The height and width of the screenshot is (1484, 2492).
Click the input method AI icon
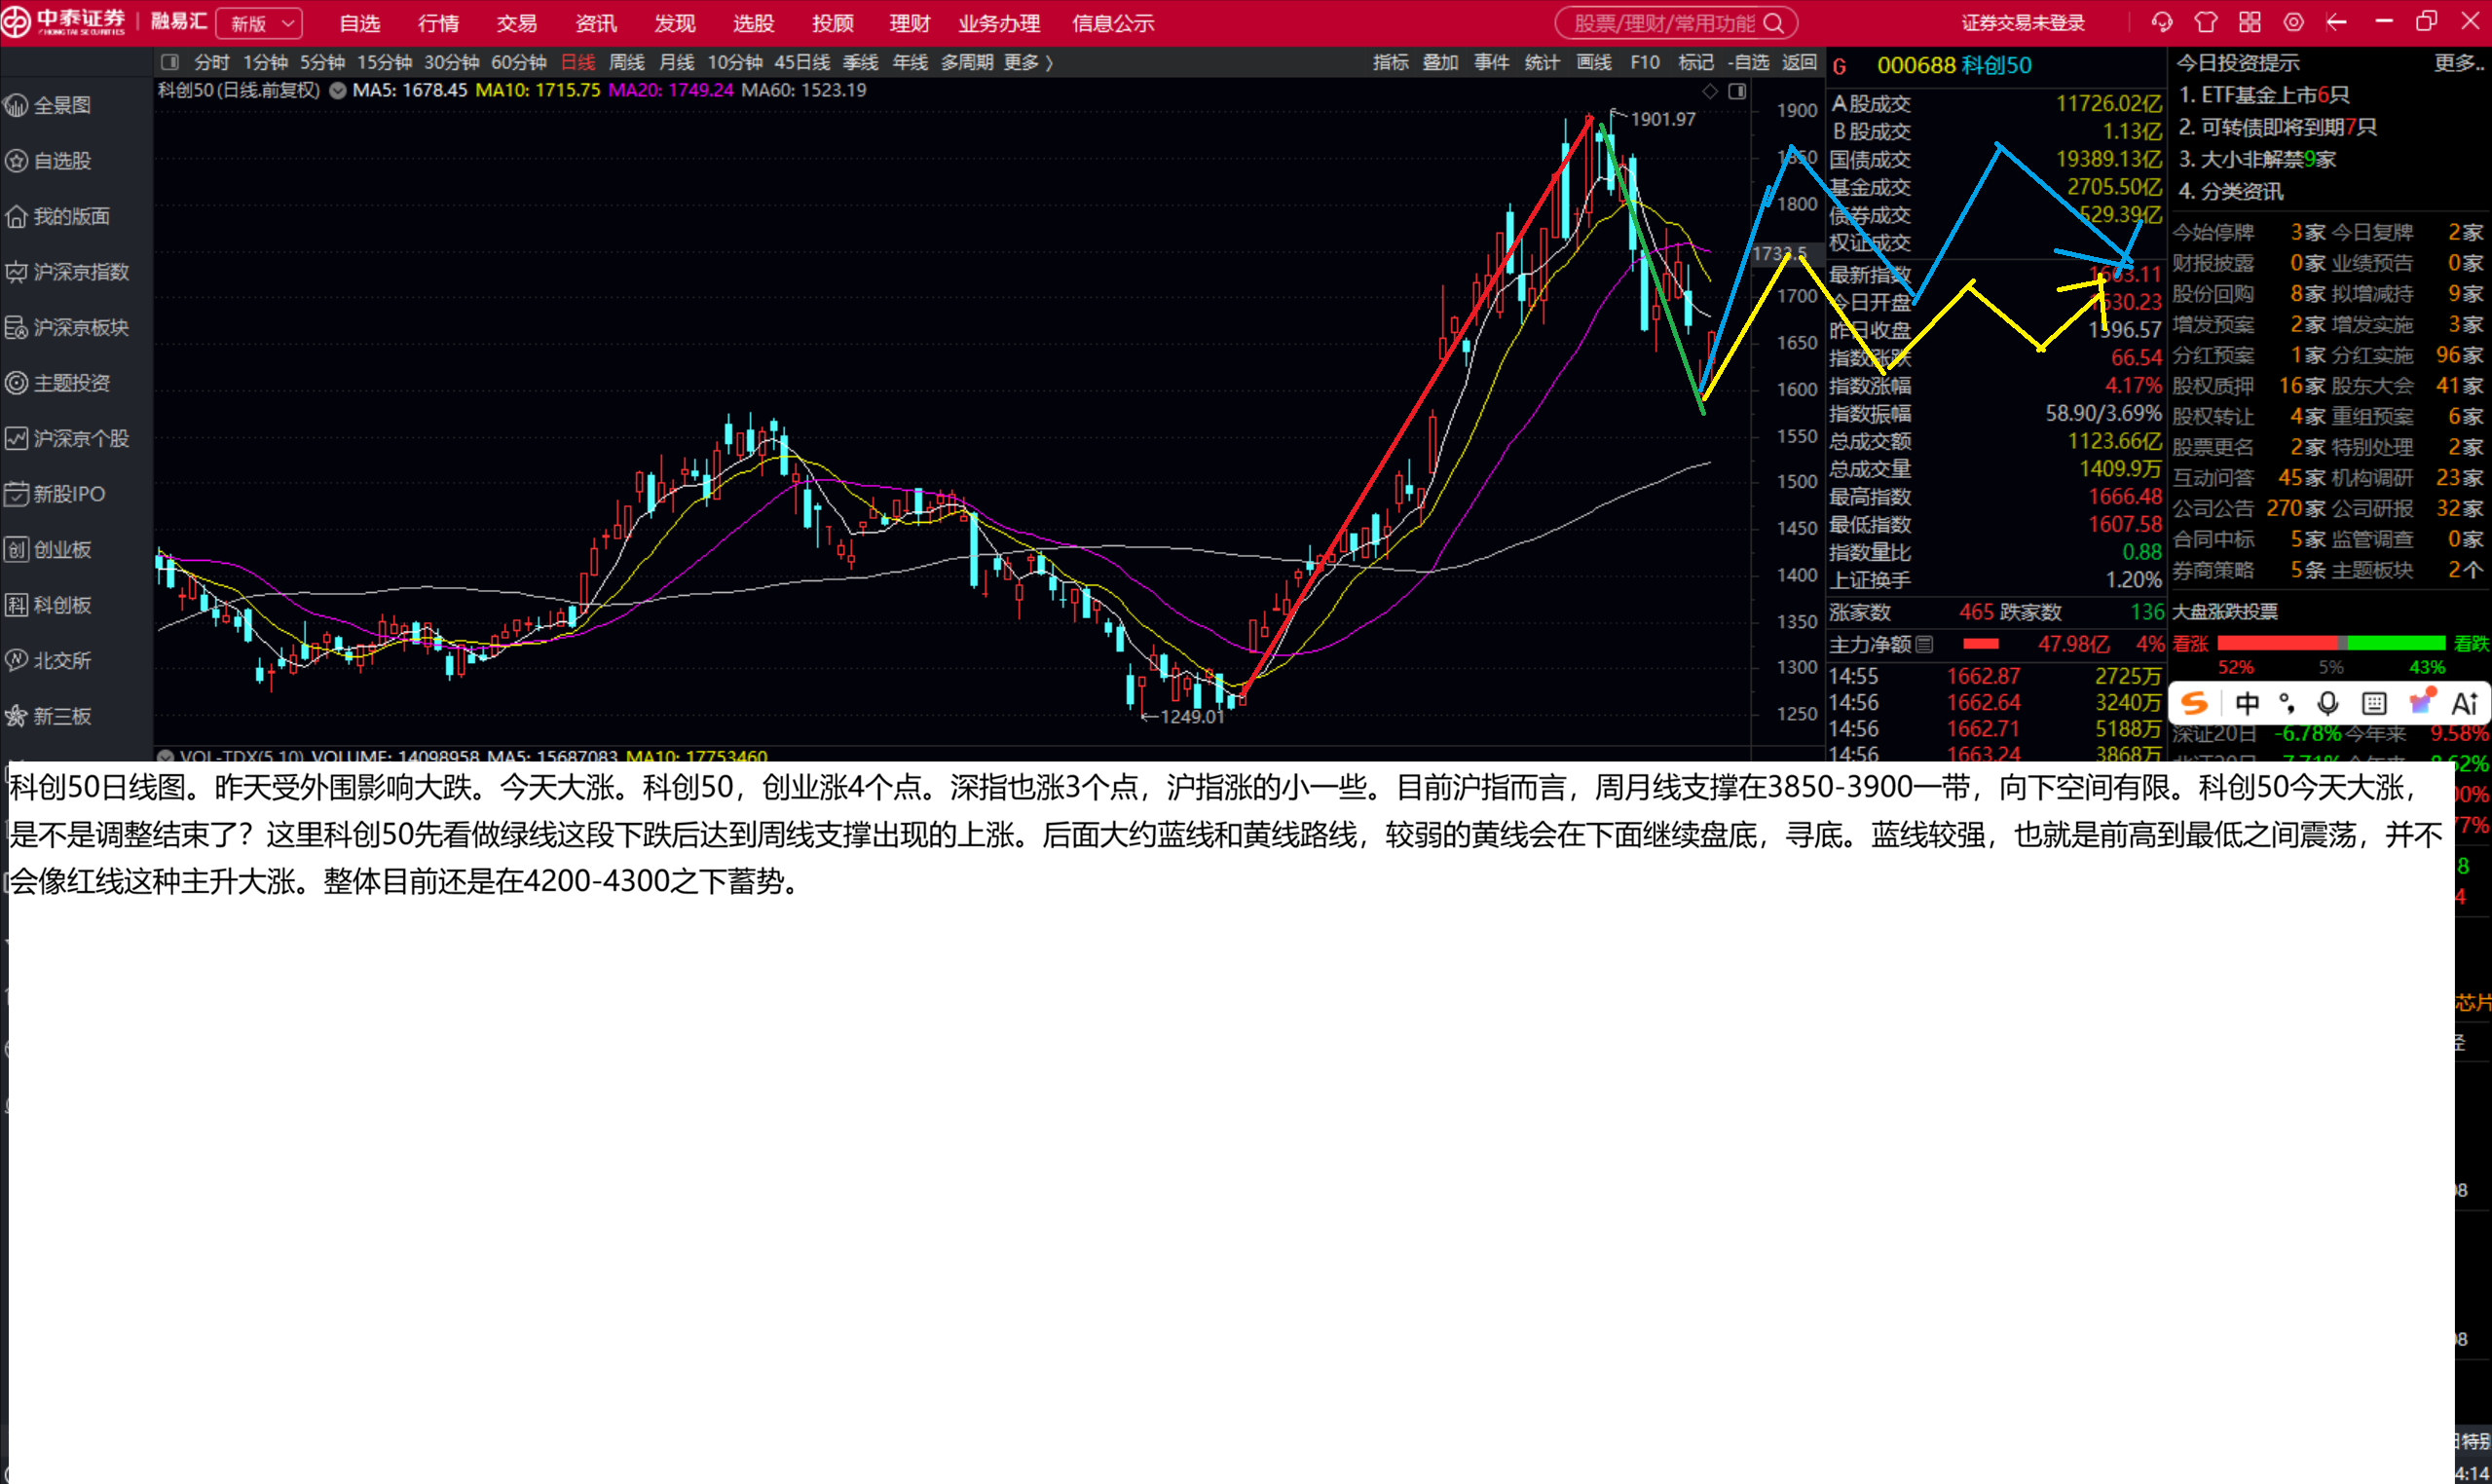pyautogui.click(x=2465, y=703)
